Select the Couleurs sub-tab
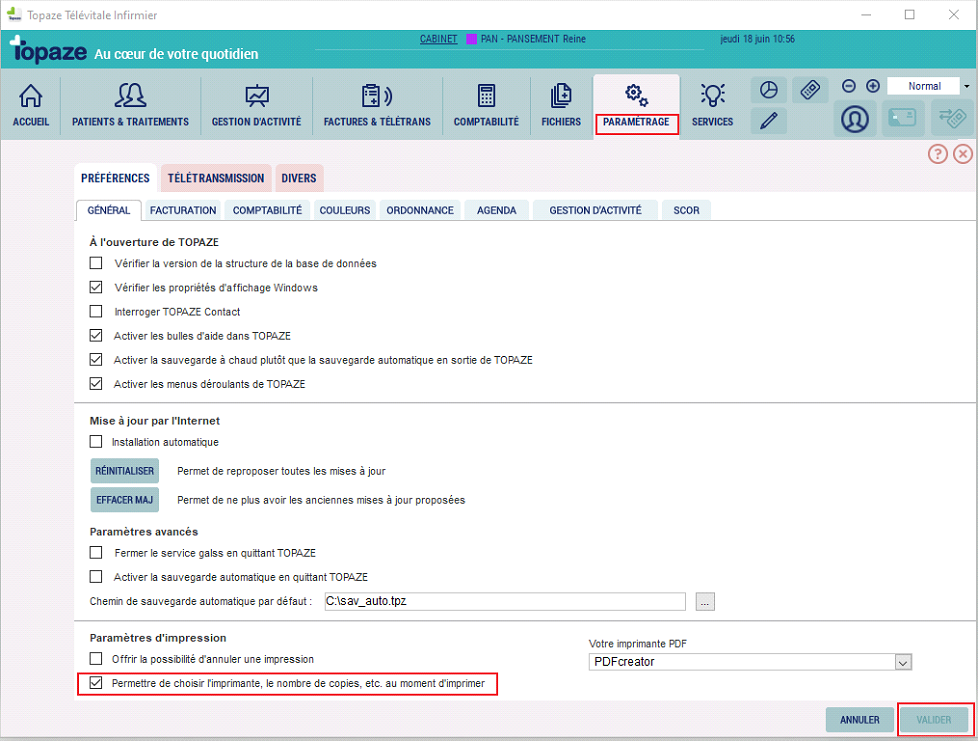The width and height of the screenshot is (978, 741). point(345,210)
